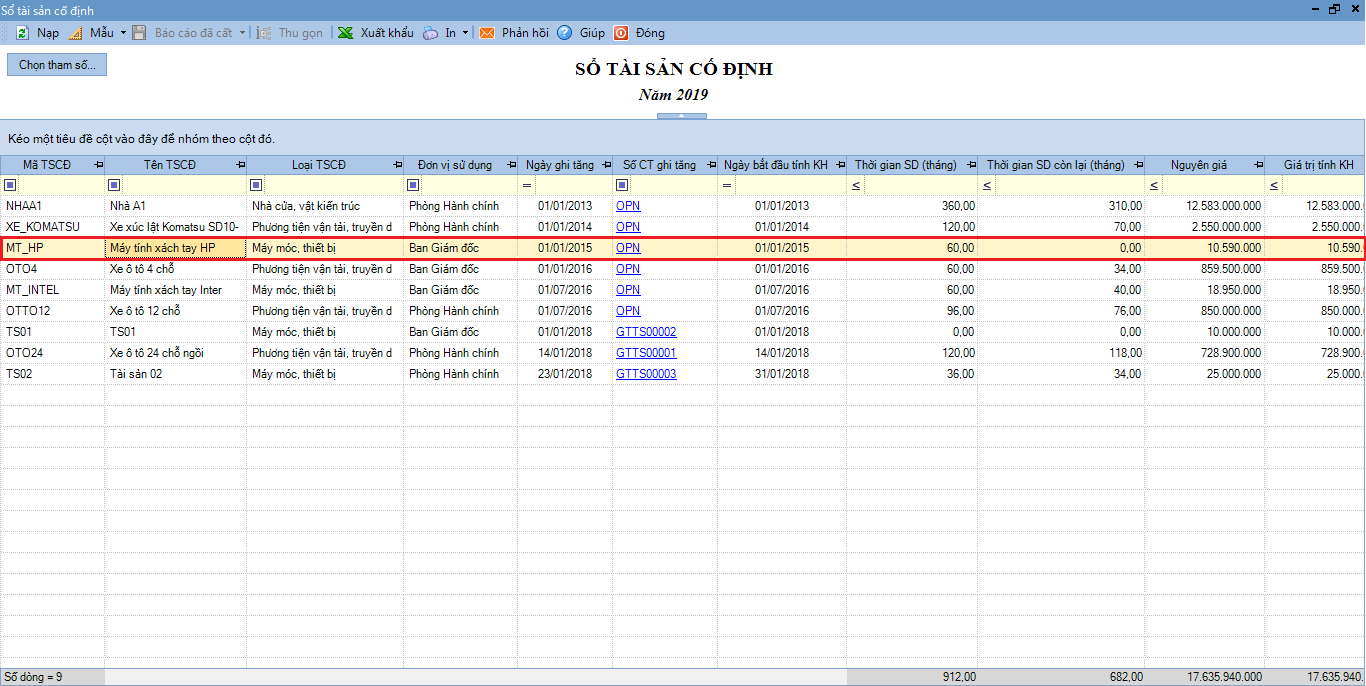Open the In print options arrow
The image size is (1366, 686).
pos(465,33)
